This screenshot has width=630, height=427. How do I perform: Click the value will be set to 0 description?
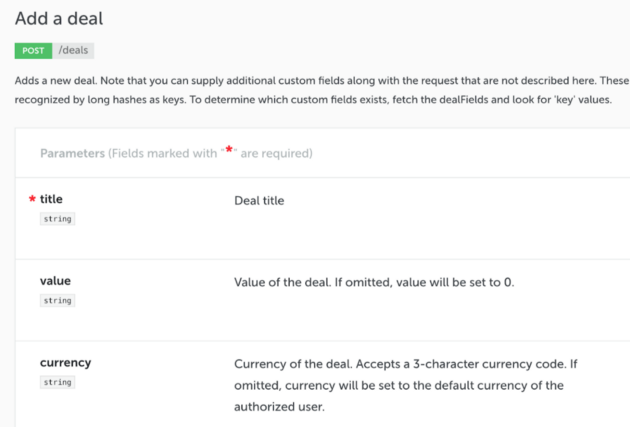pos(374,282)
